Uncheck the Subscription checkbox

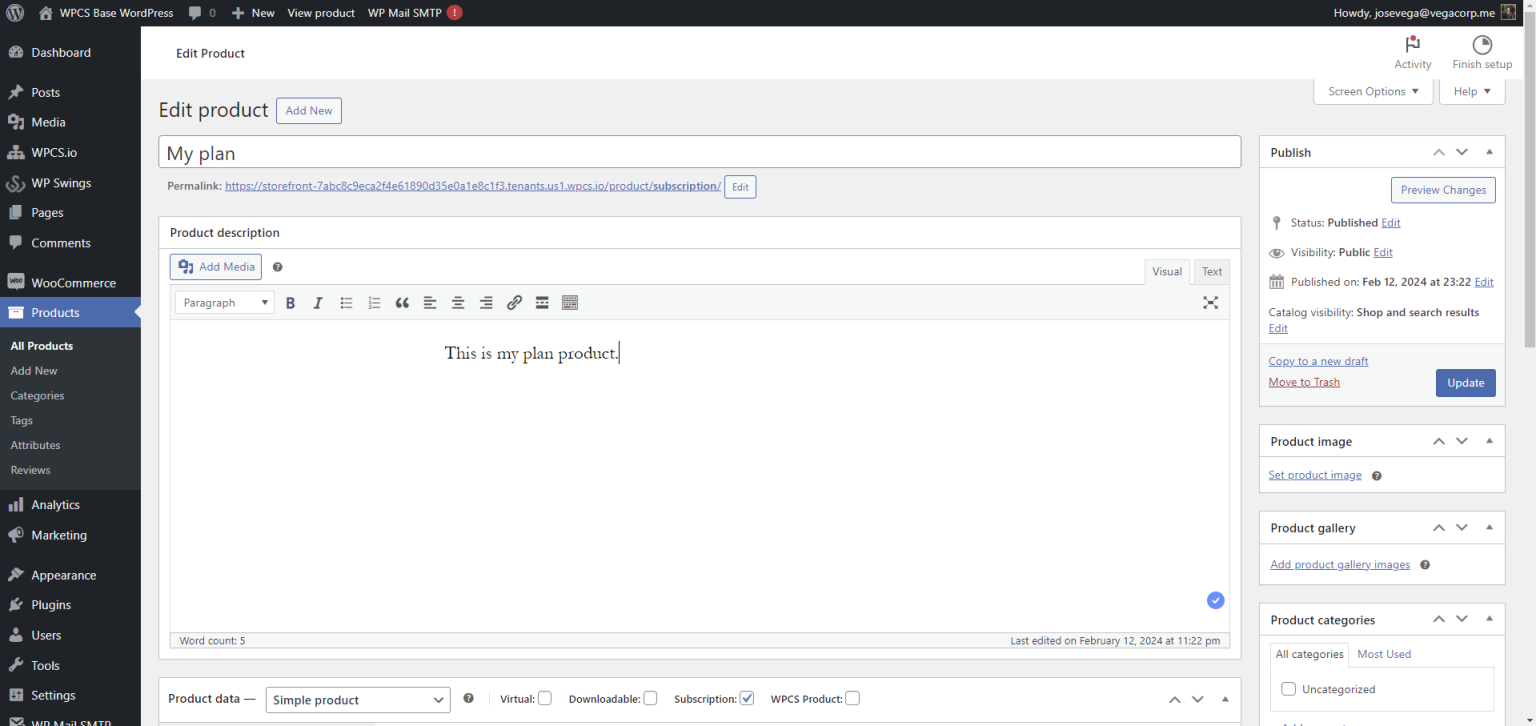click(746, 698)
